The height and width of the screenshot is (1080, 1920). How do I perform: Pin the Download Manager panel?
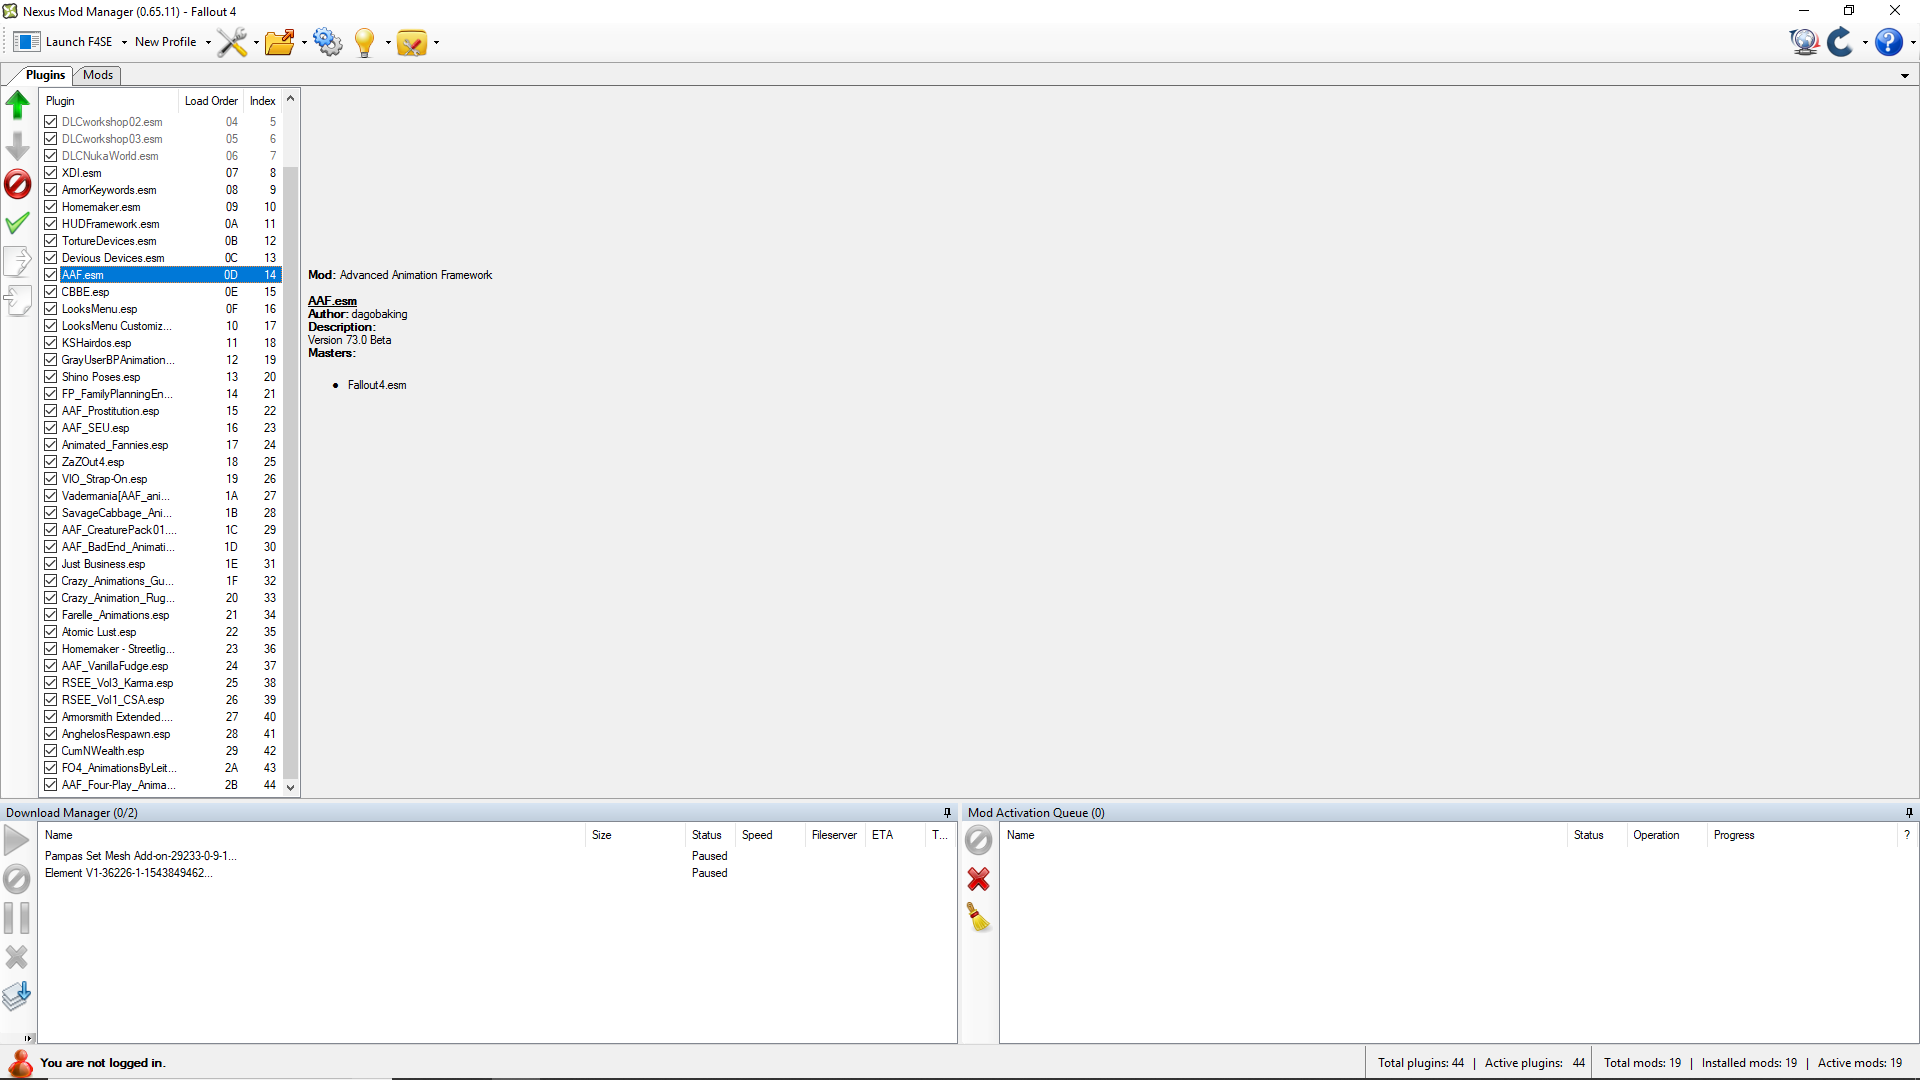click(947, 813)
